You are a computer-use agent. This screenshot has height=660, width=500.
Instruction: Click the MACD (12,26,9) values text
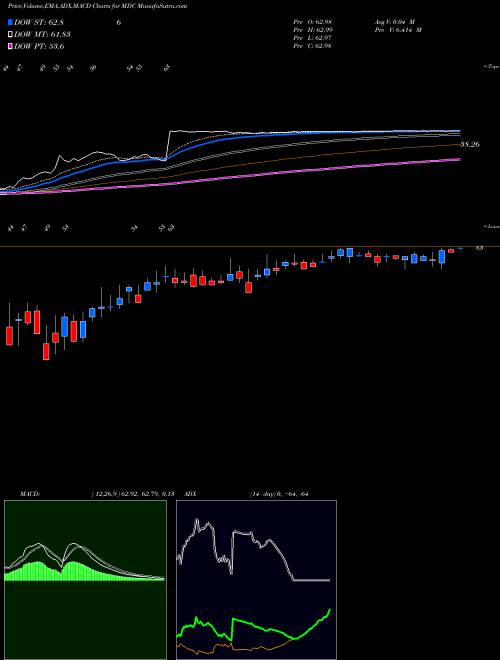coord(132,494)
